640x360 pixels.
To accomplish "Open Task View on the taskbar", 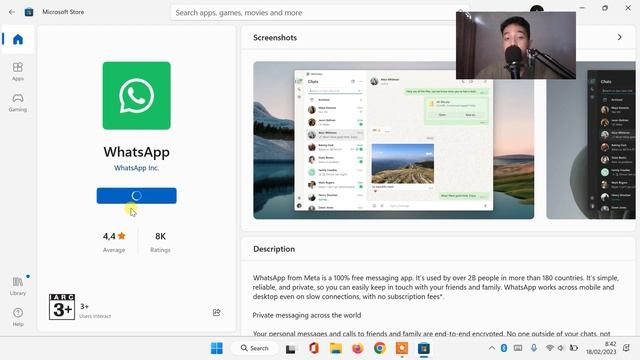I will tap(291, 349).
